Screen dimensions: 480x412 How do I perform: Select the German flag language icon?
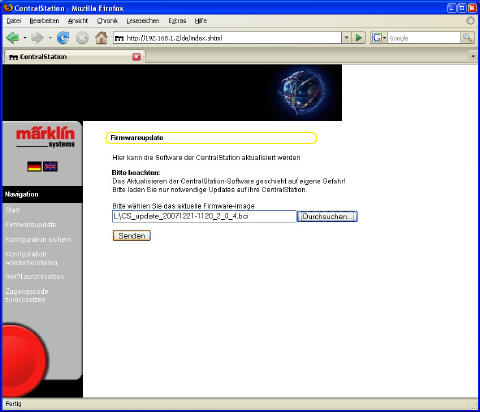tap(34, 166)
